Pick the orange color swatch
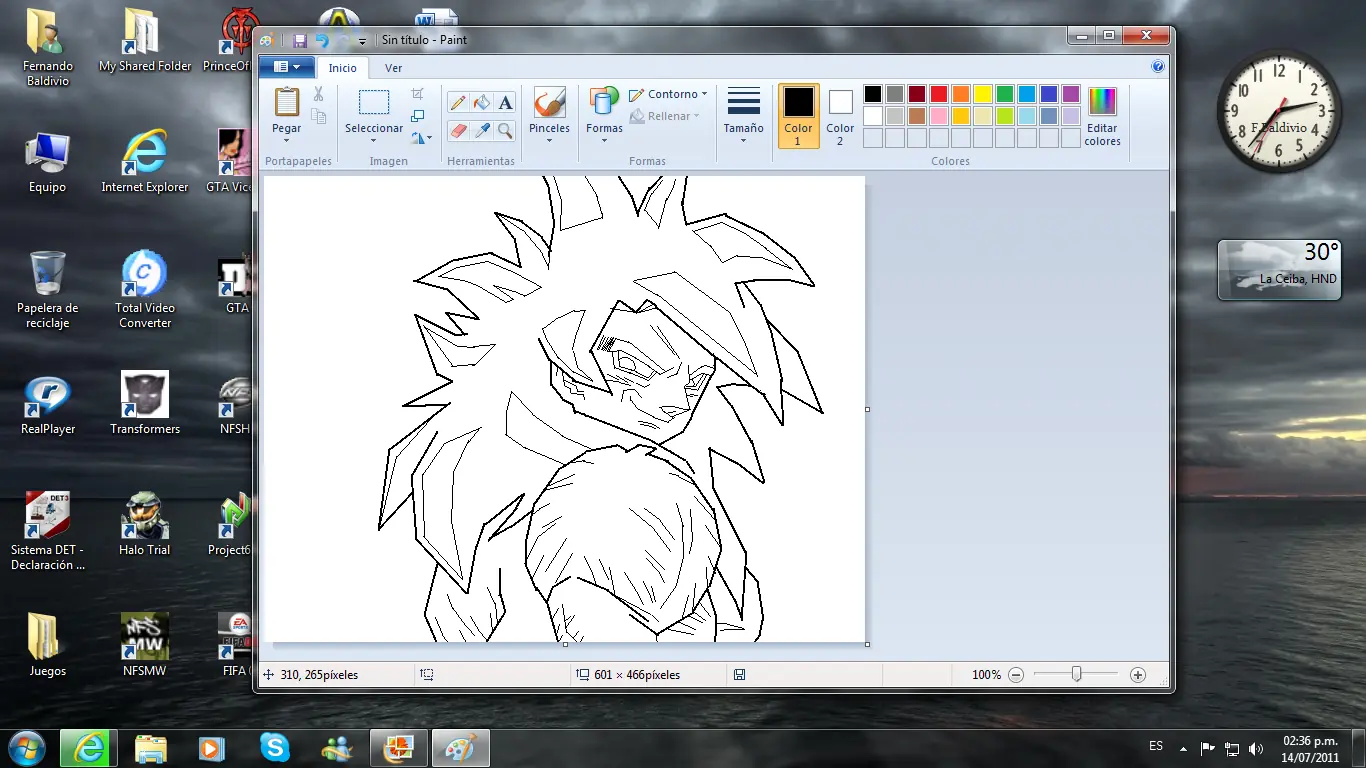The image size is (1366, 768). (x=961, y=94)
